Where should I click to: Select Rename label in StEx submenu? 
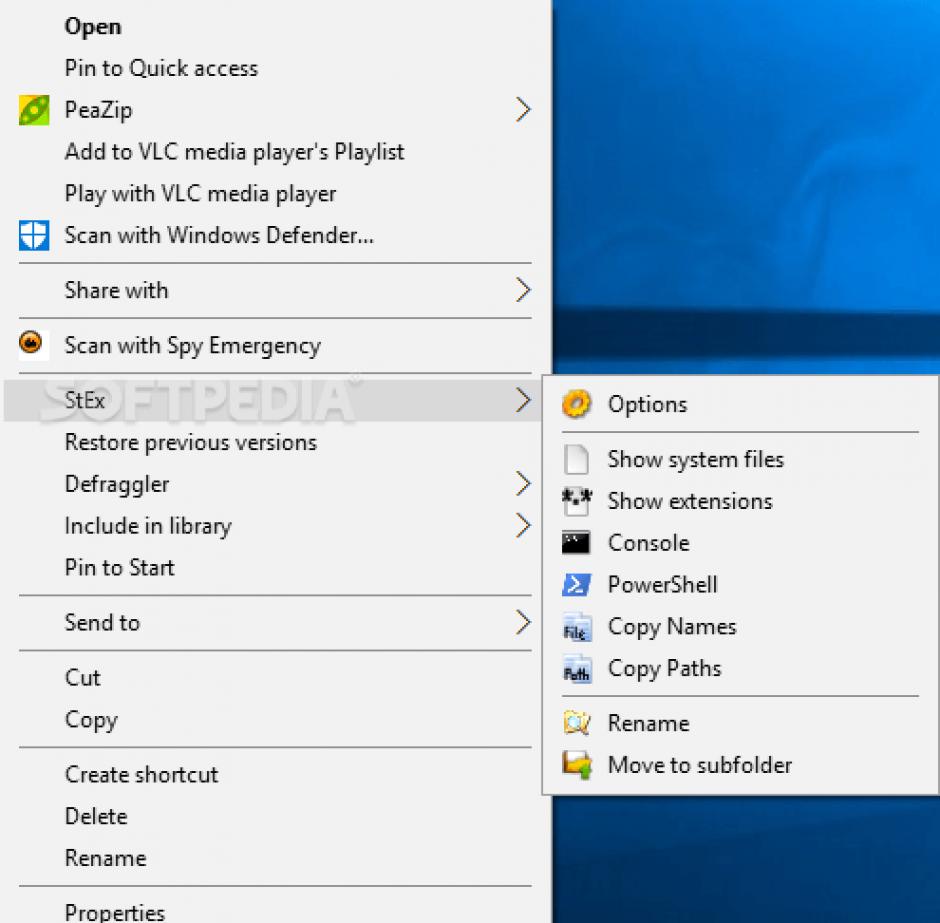point(649,723)
